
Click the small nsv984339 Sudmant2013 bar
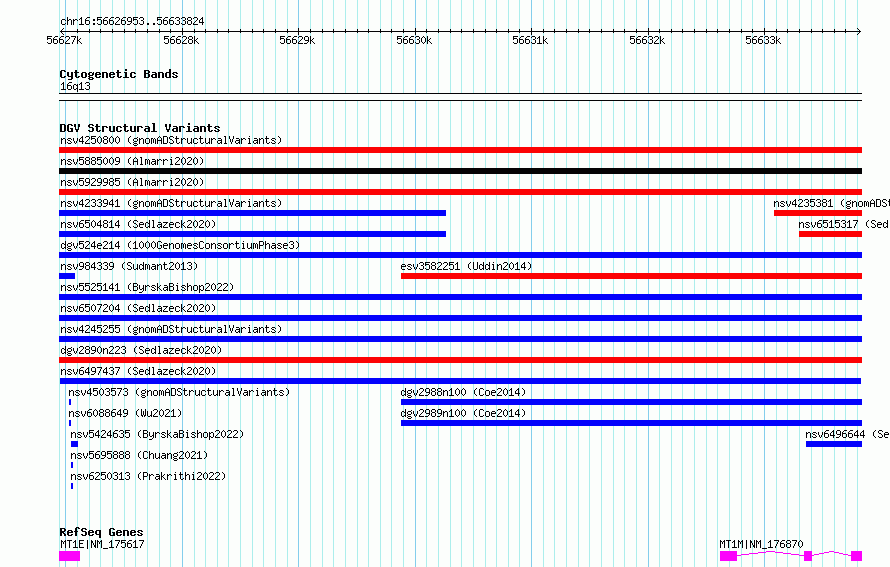(x=67, y=276)
